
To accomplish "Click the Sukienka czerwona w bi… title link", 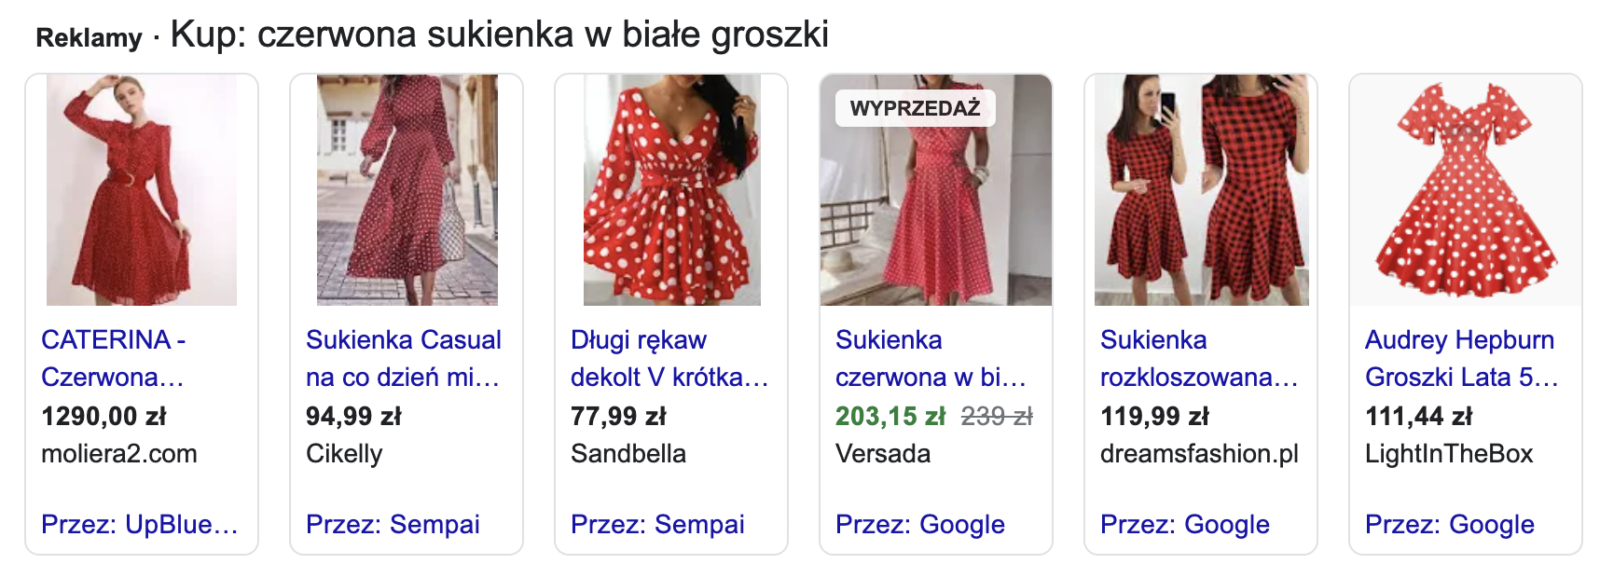I will pos(931,358).
